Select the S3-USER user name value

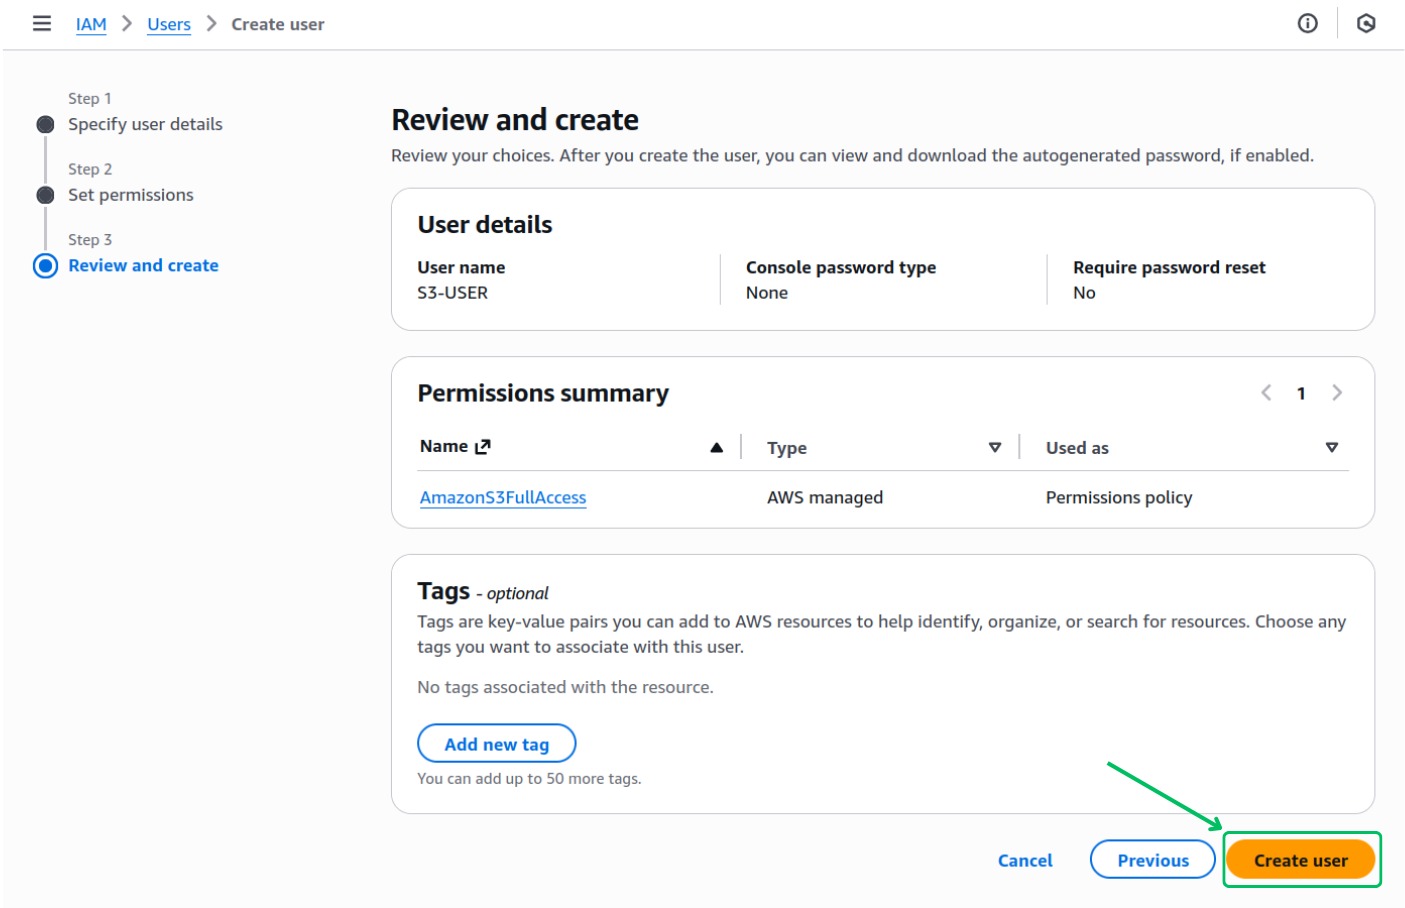pyautogui.click(x=453, y=293)
